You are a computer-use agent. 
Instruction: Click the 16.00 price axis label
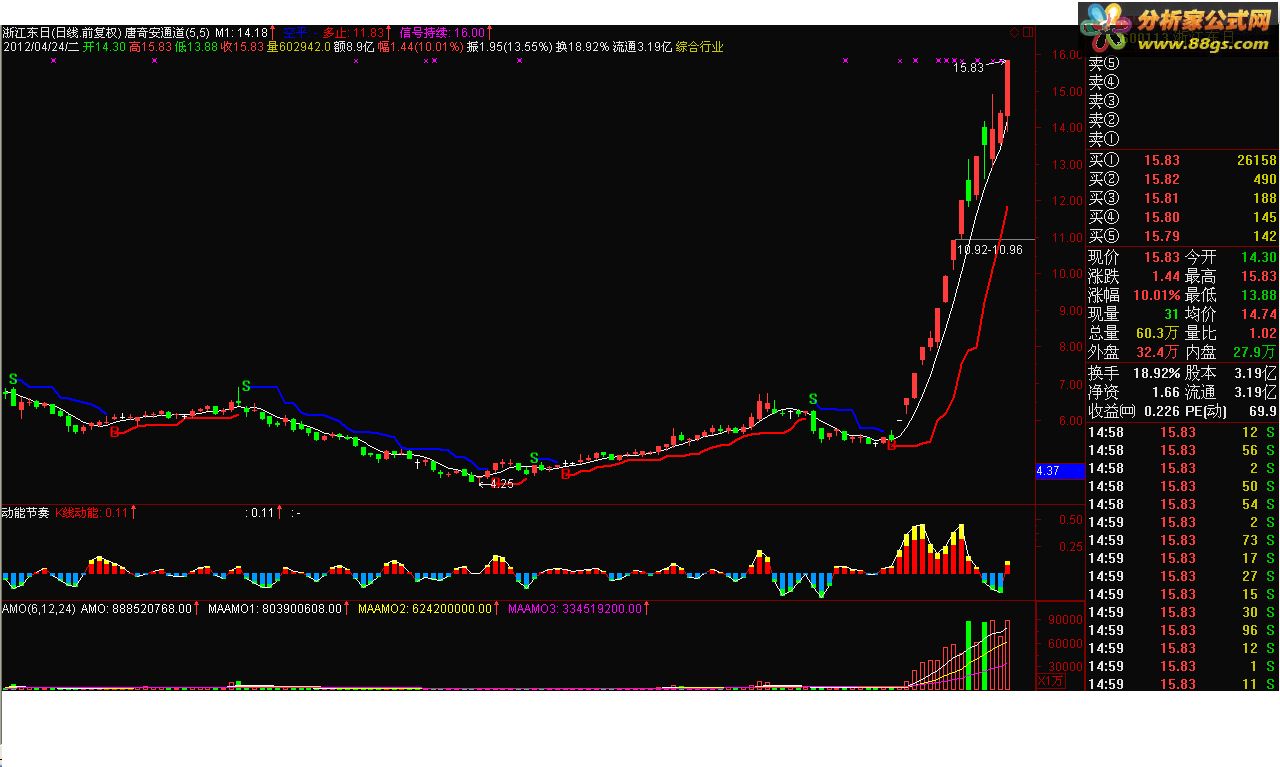1067,54
